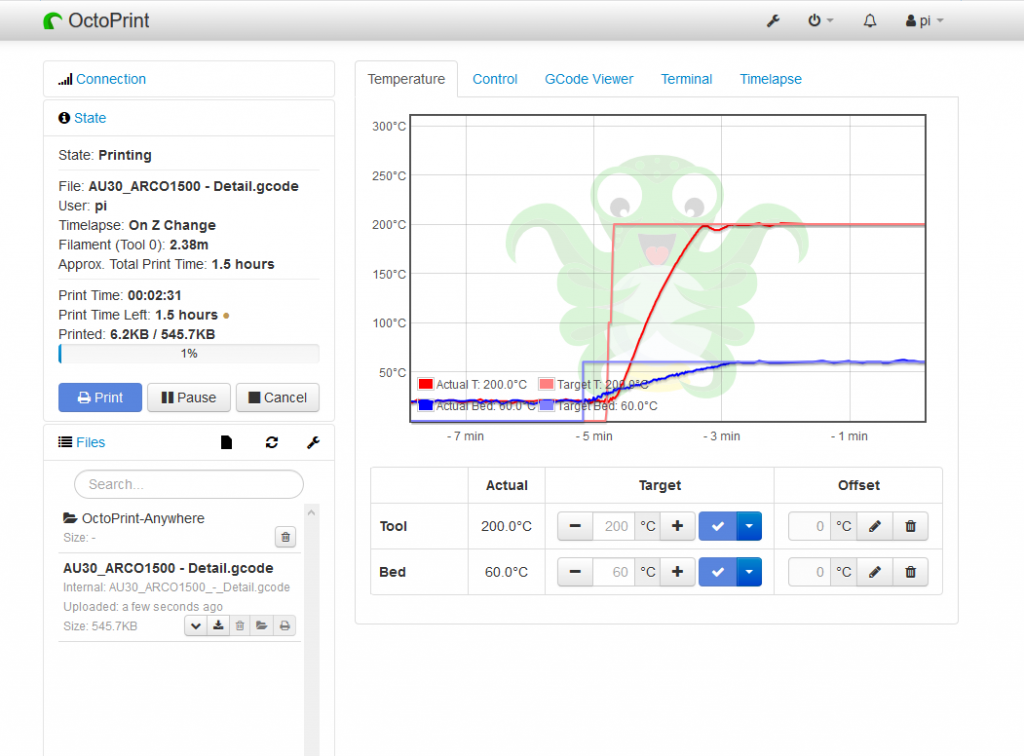Edit the Tool target temperature field
Screen dimensions: 1024x756
pyautogui.click(x=614, y=526)
